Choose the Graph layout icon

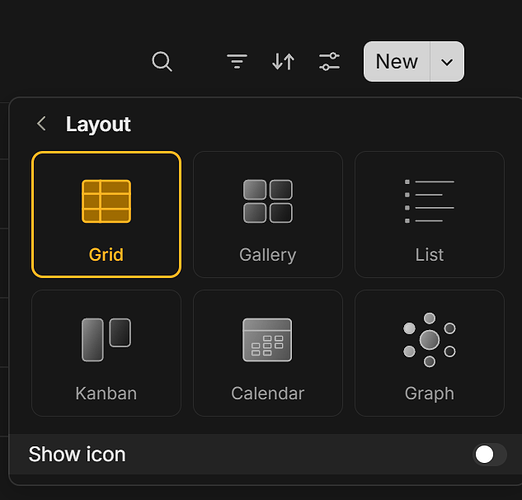429,340
